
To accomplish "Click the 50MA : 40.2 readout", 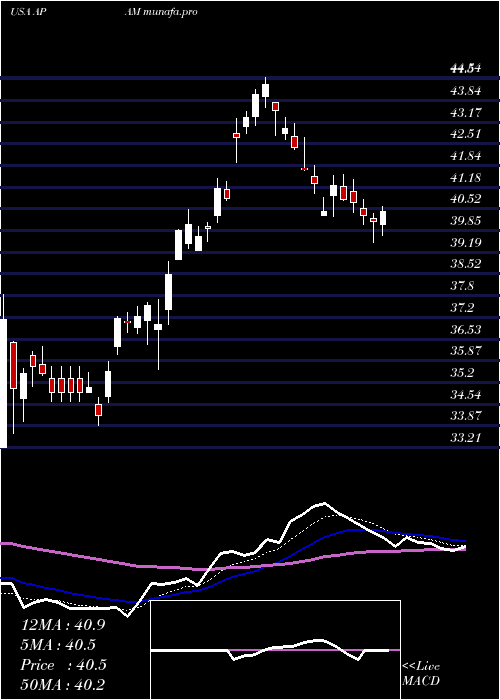I will [63, 685].
